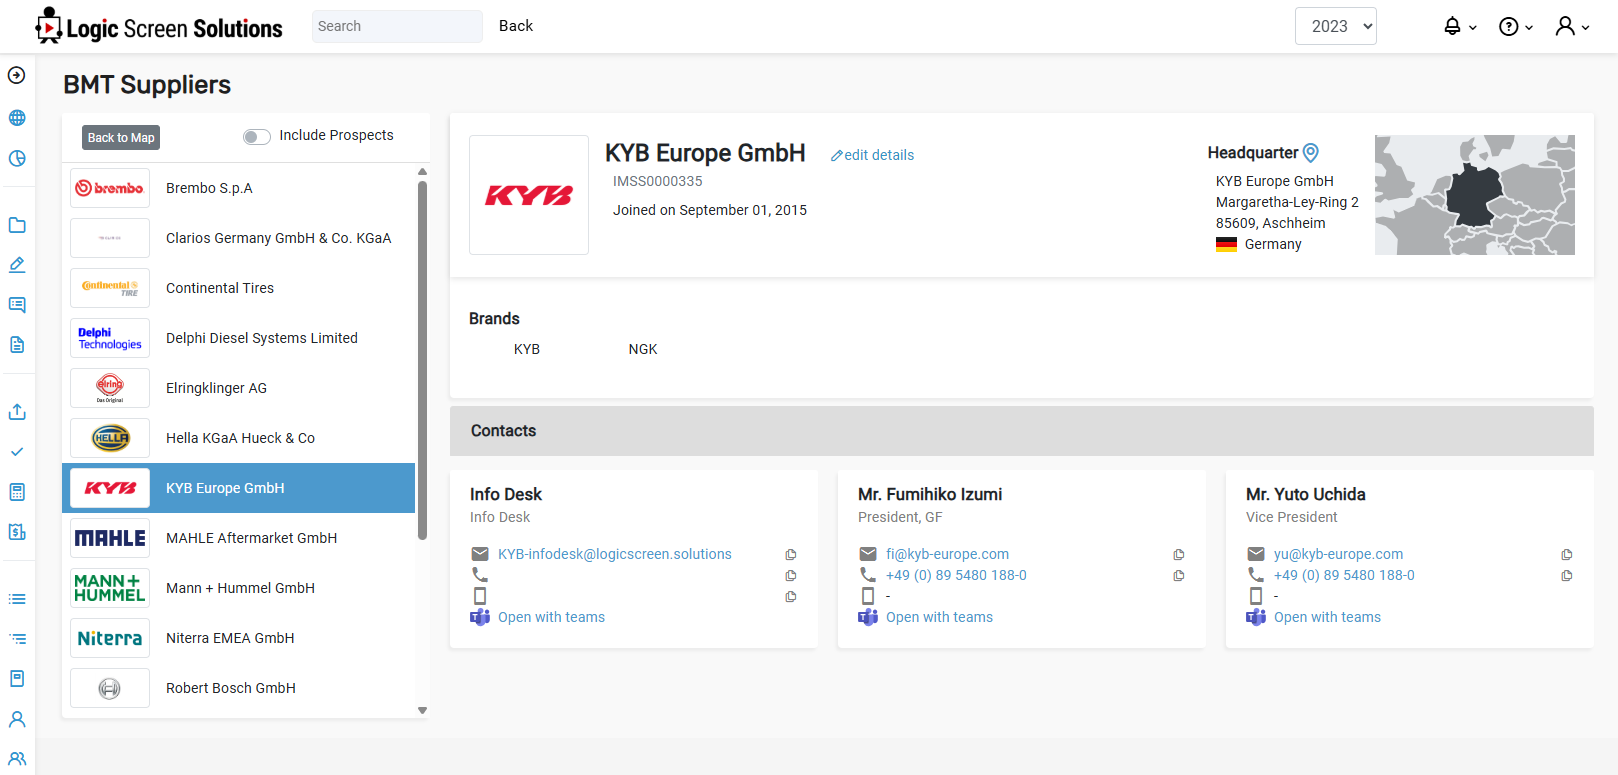The width and height of the screenshot is (1618, 775).
Task: Click the Germany headquarter map thumbnail
Action: [1475, 195]
